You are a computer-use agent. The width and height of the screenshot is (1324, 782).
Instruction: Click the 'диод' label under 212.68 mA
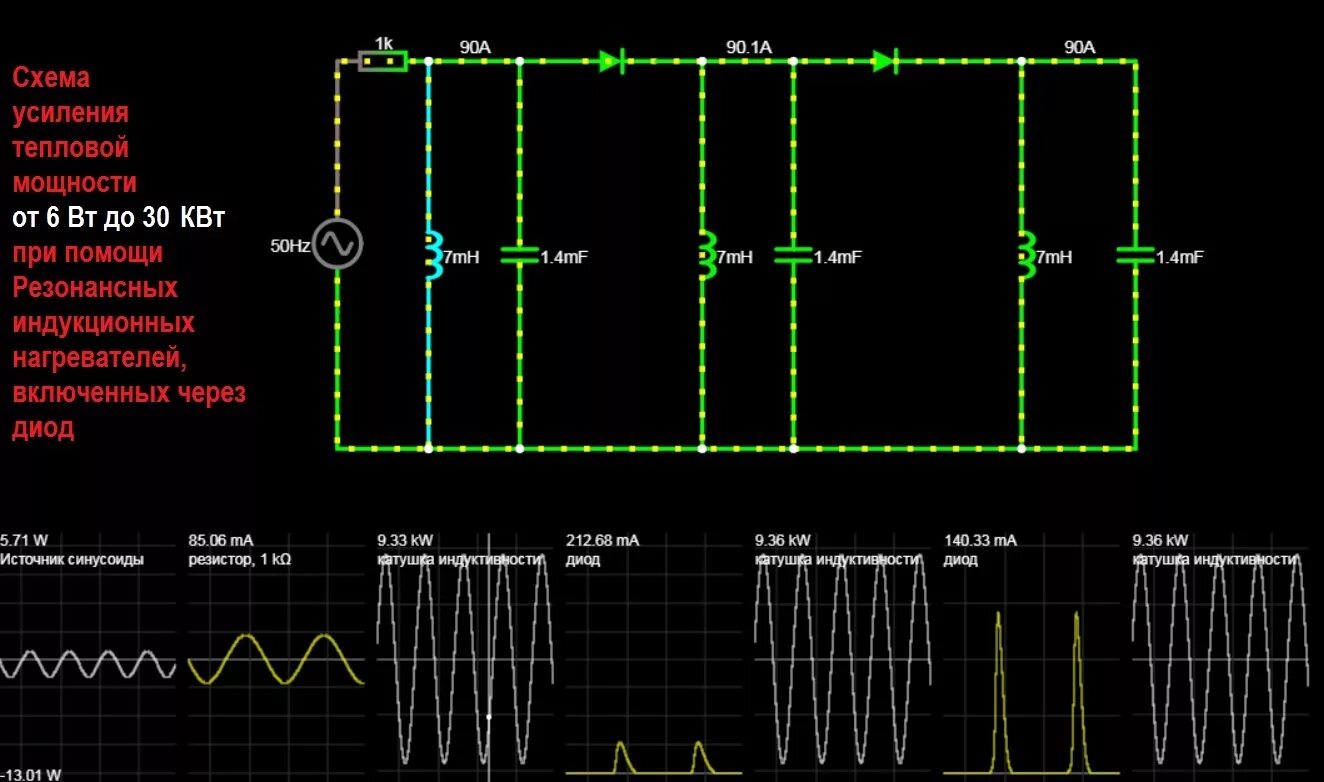583,560
